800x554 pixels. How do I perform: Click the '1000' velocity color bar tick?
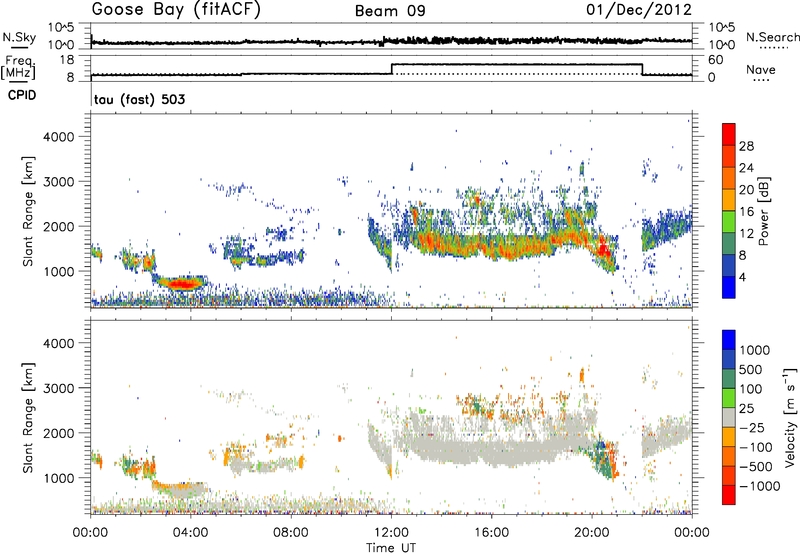[755, 350]
